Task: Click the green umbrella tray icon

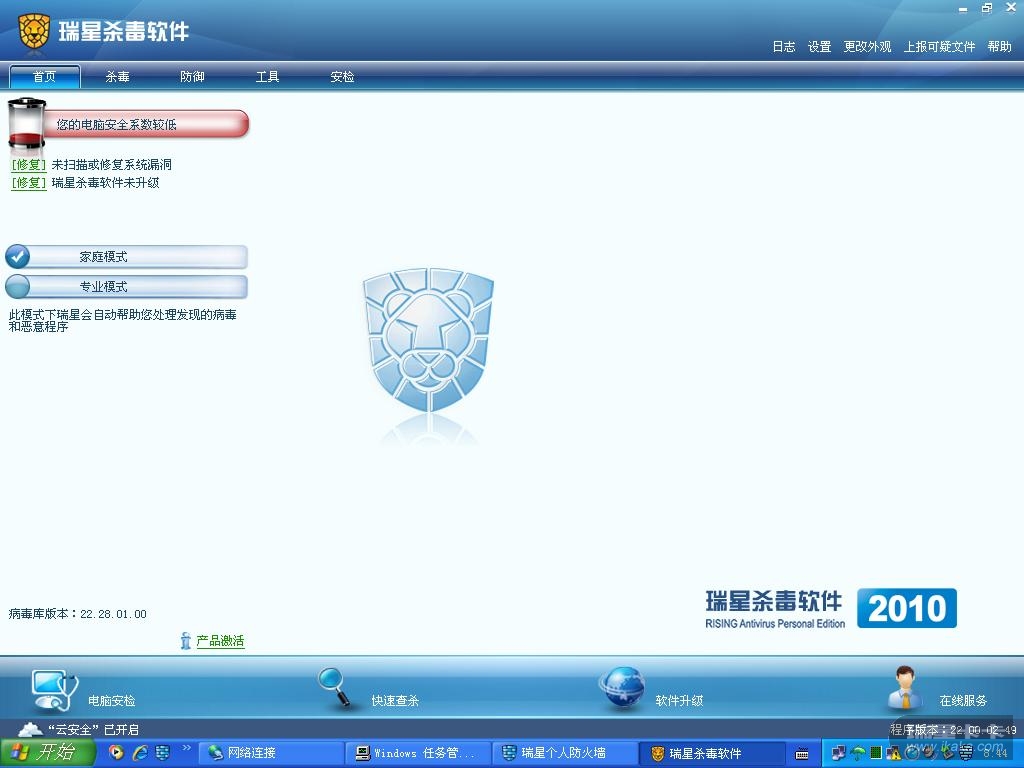Action: pos(858,754)
